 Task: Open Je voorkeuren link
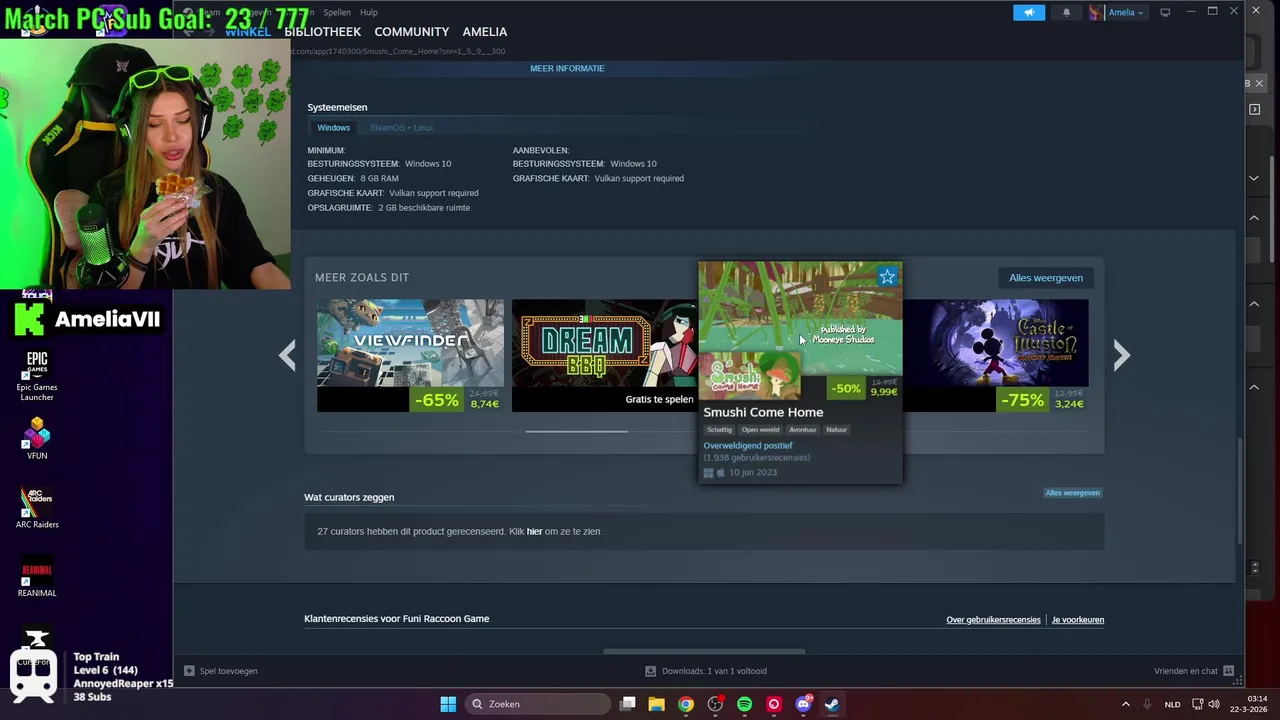(1078, 620)
